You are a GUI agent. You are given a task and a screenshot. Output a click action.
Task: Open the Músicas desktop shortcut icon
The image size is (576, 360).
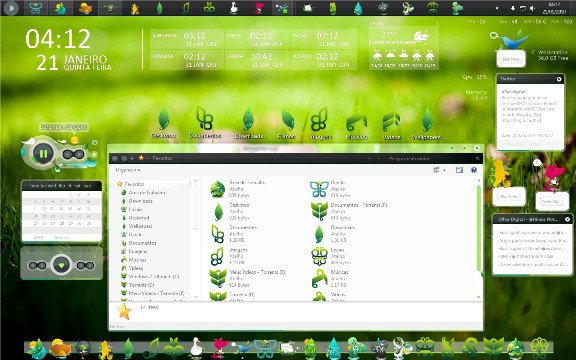tap(356, 120)
